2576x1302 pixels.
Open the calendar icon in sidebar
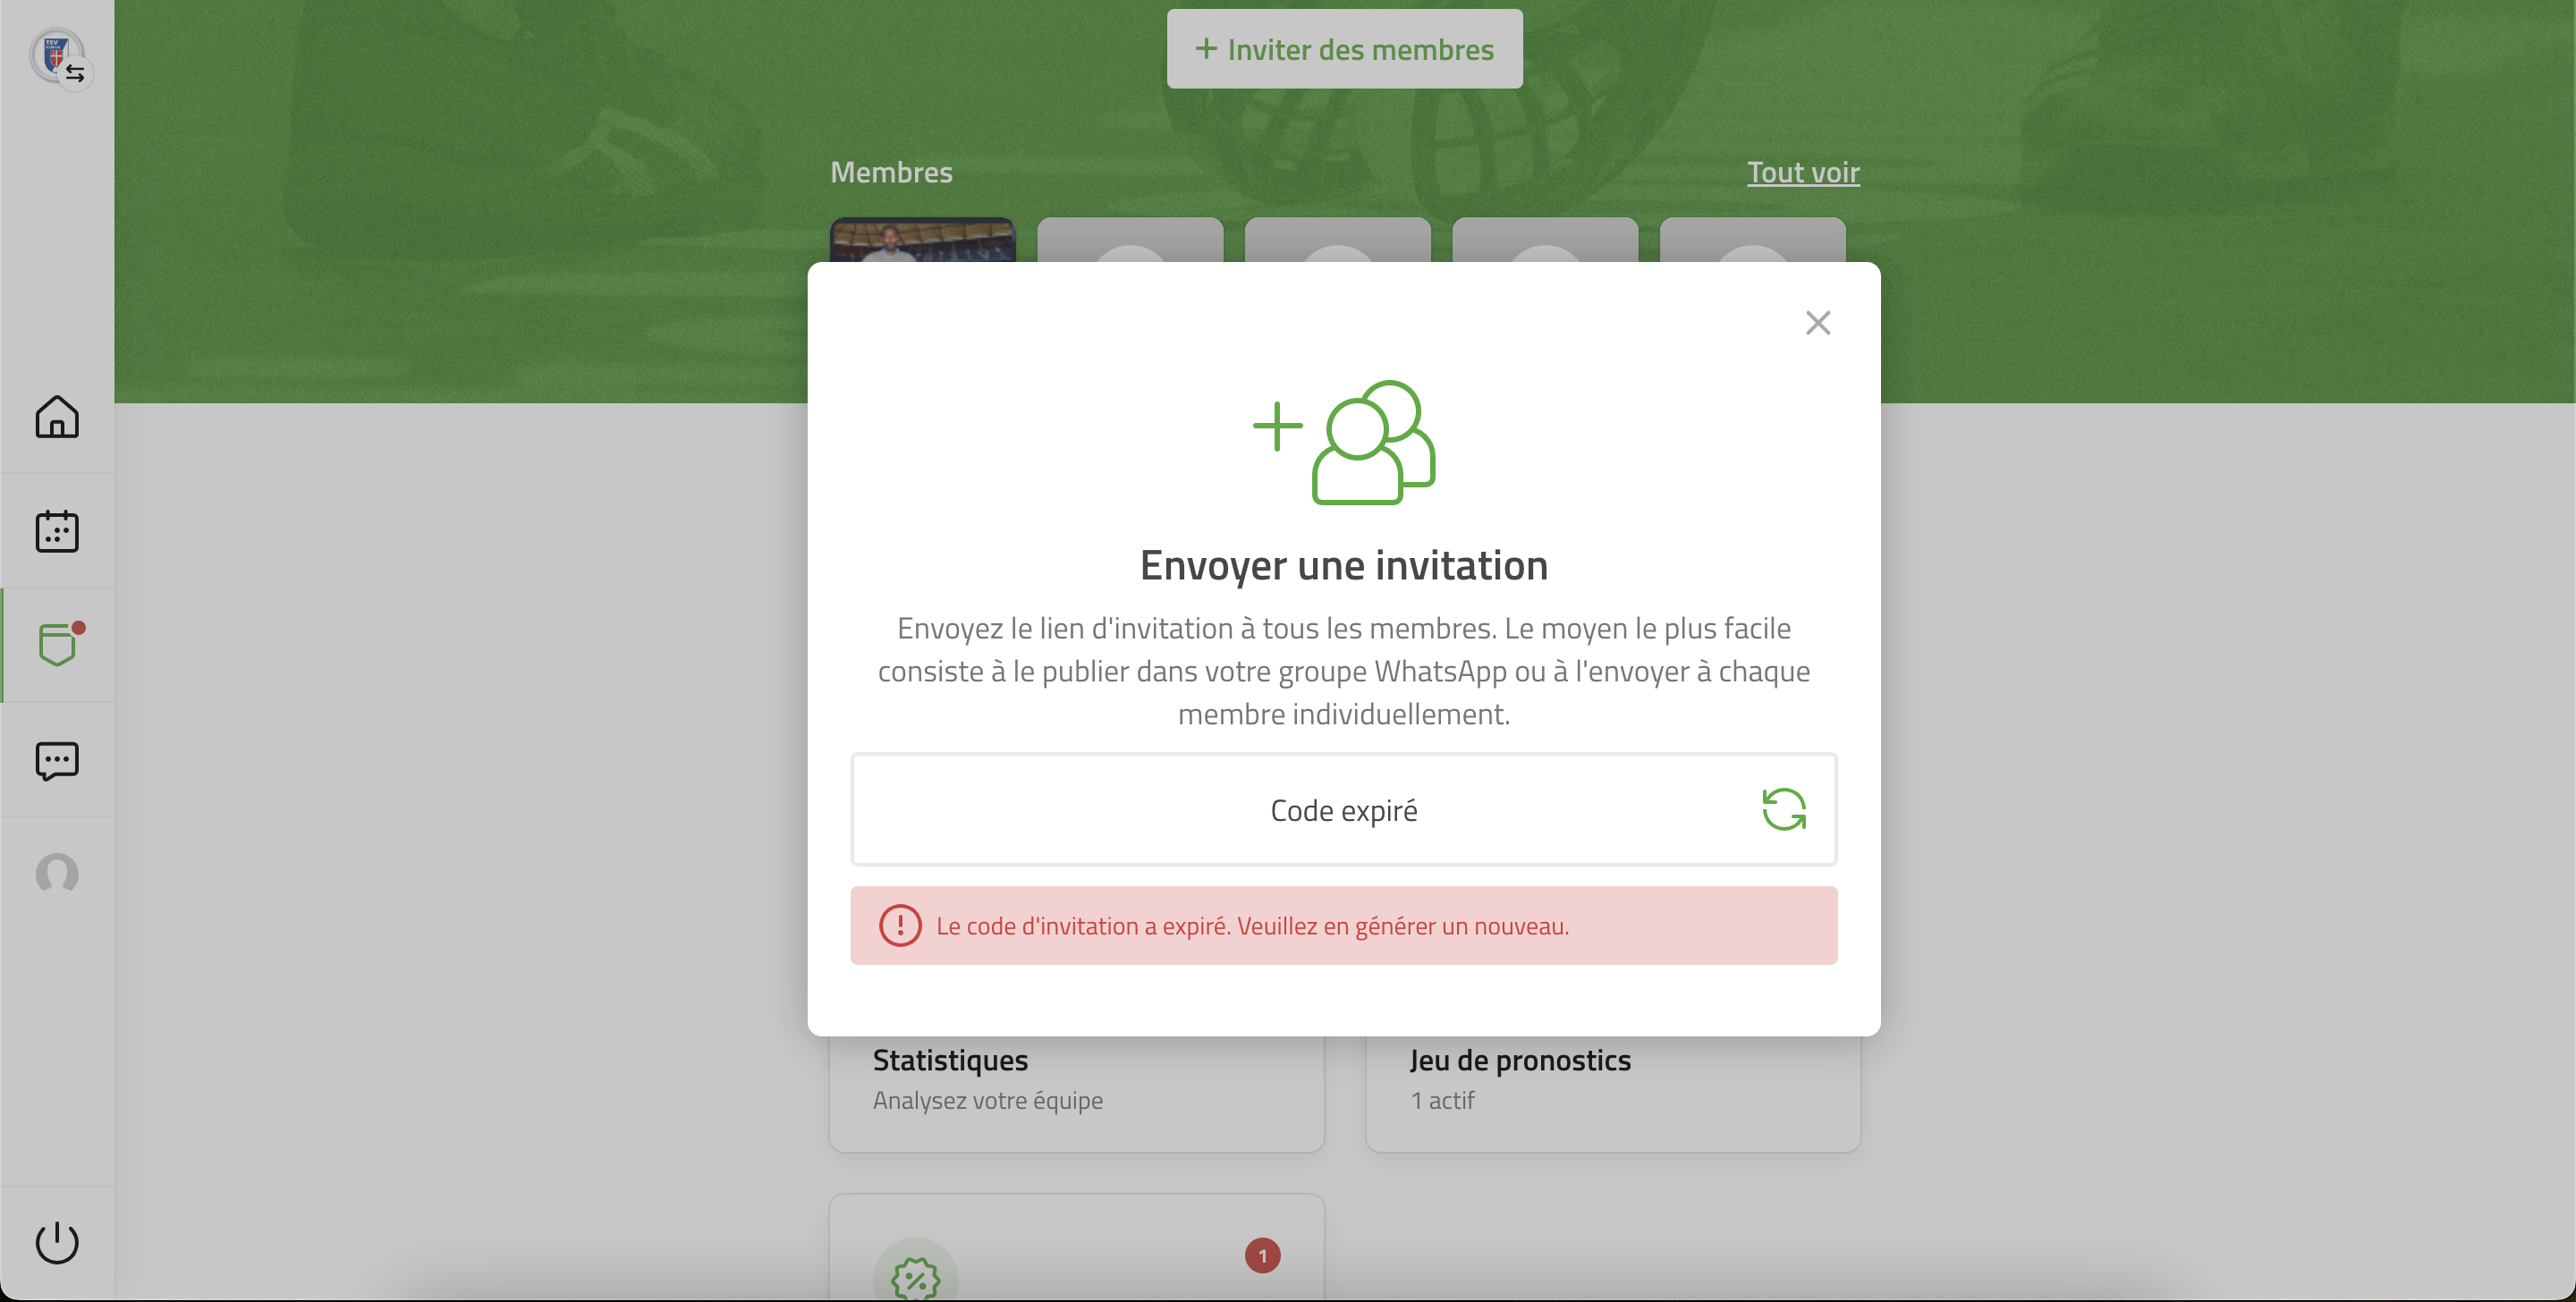(57, 531)
